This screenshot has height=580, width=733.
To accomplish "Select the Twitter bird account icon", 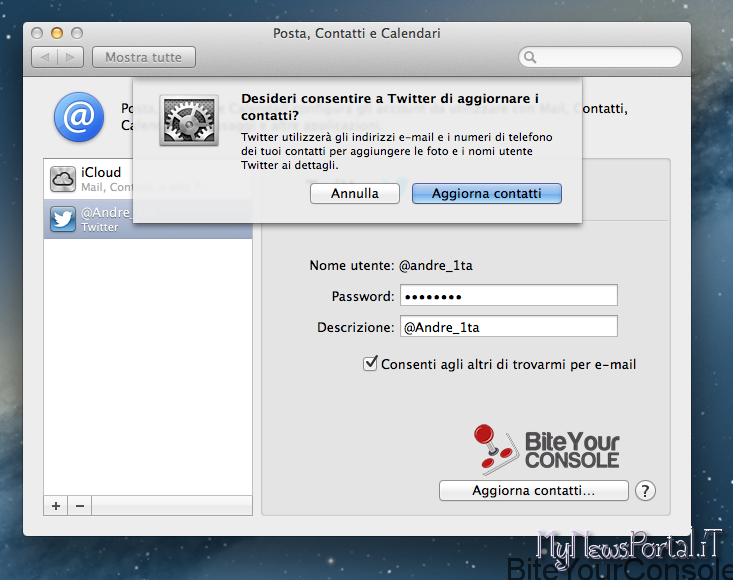I will 63,219.
